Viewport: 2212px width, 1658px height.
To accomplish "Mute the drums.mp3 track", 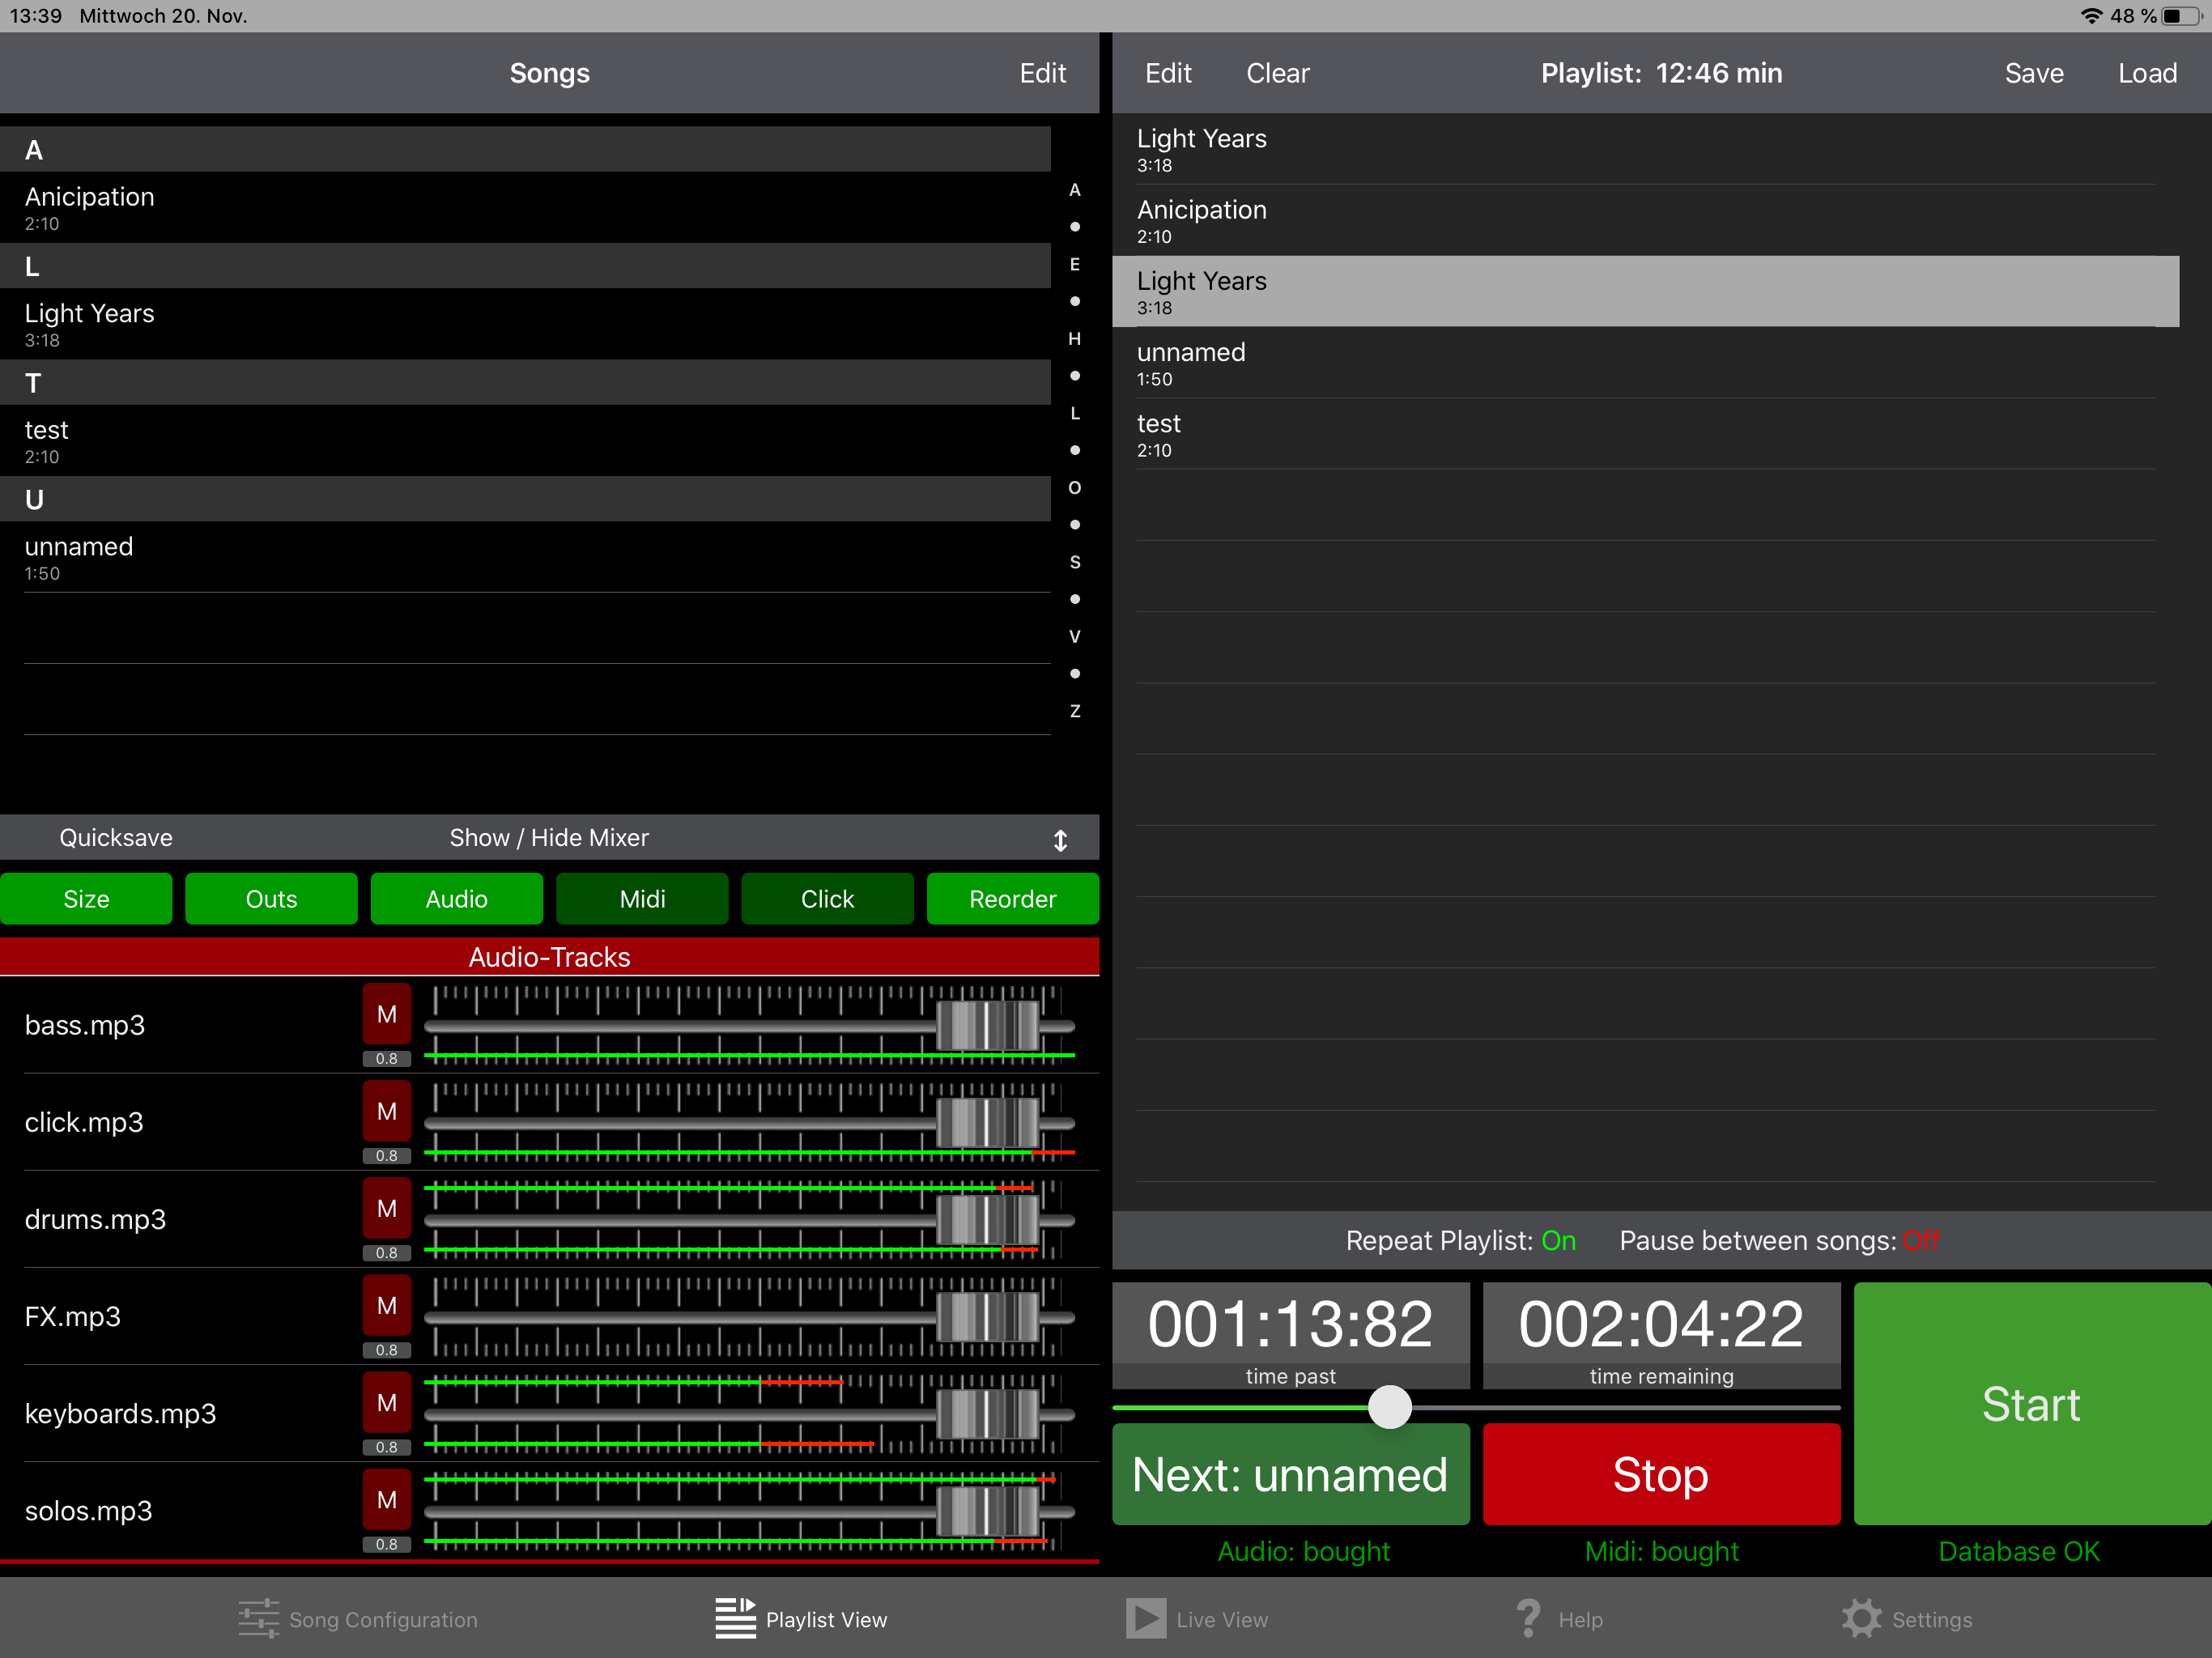I will point(387,1209).
